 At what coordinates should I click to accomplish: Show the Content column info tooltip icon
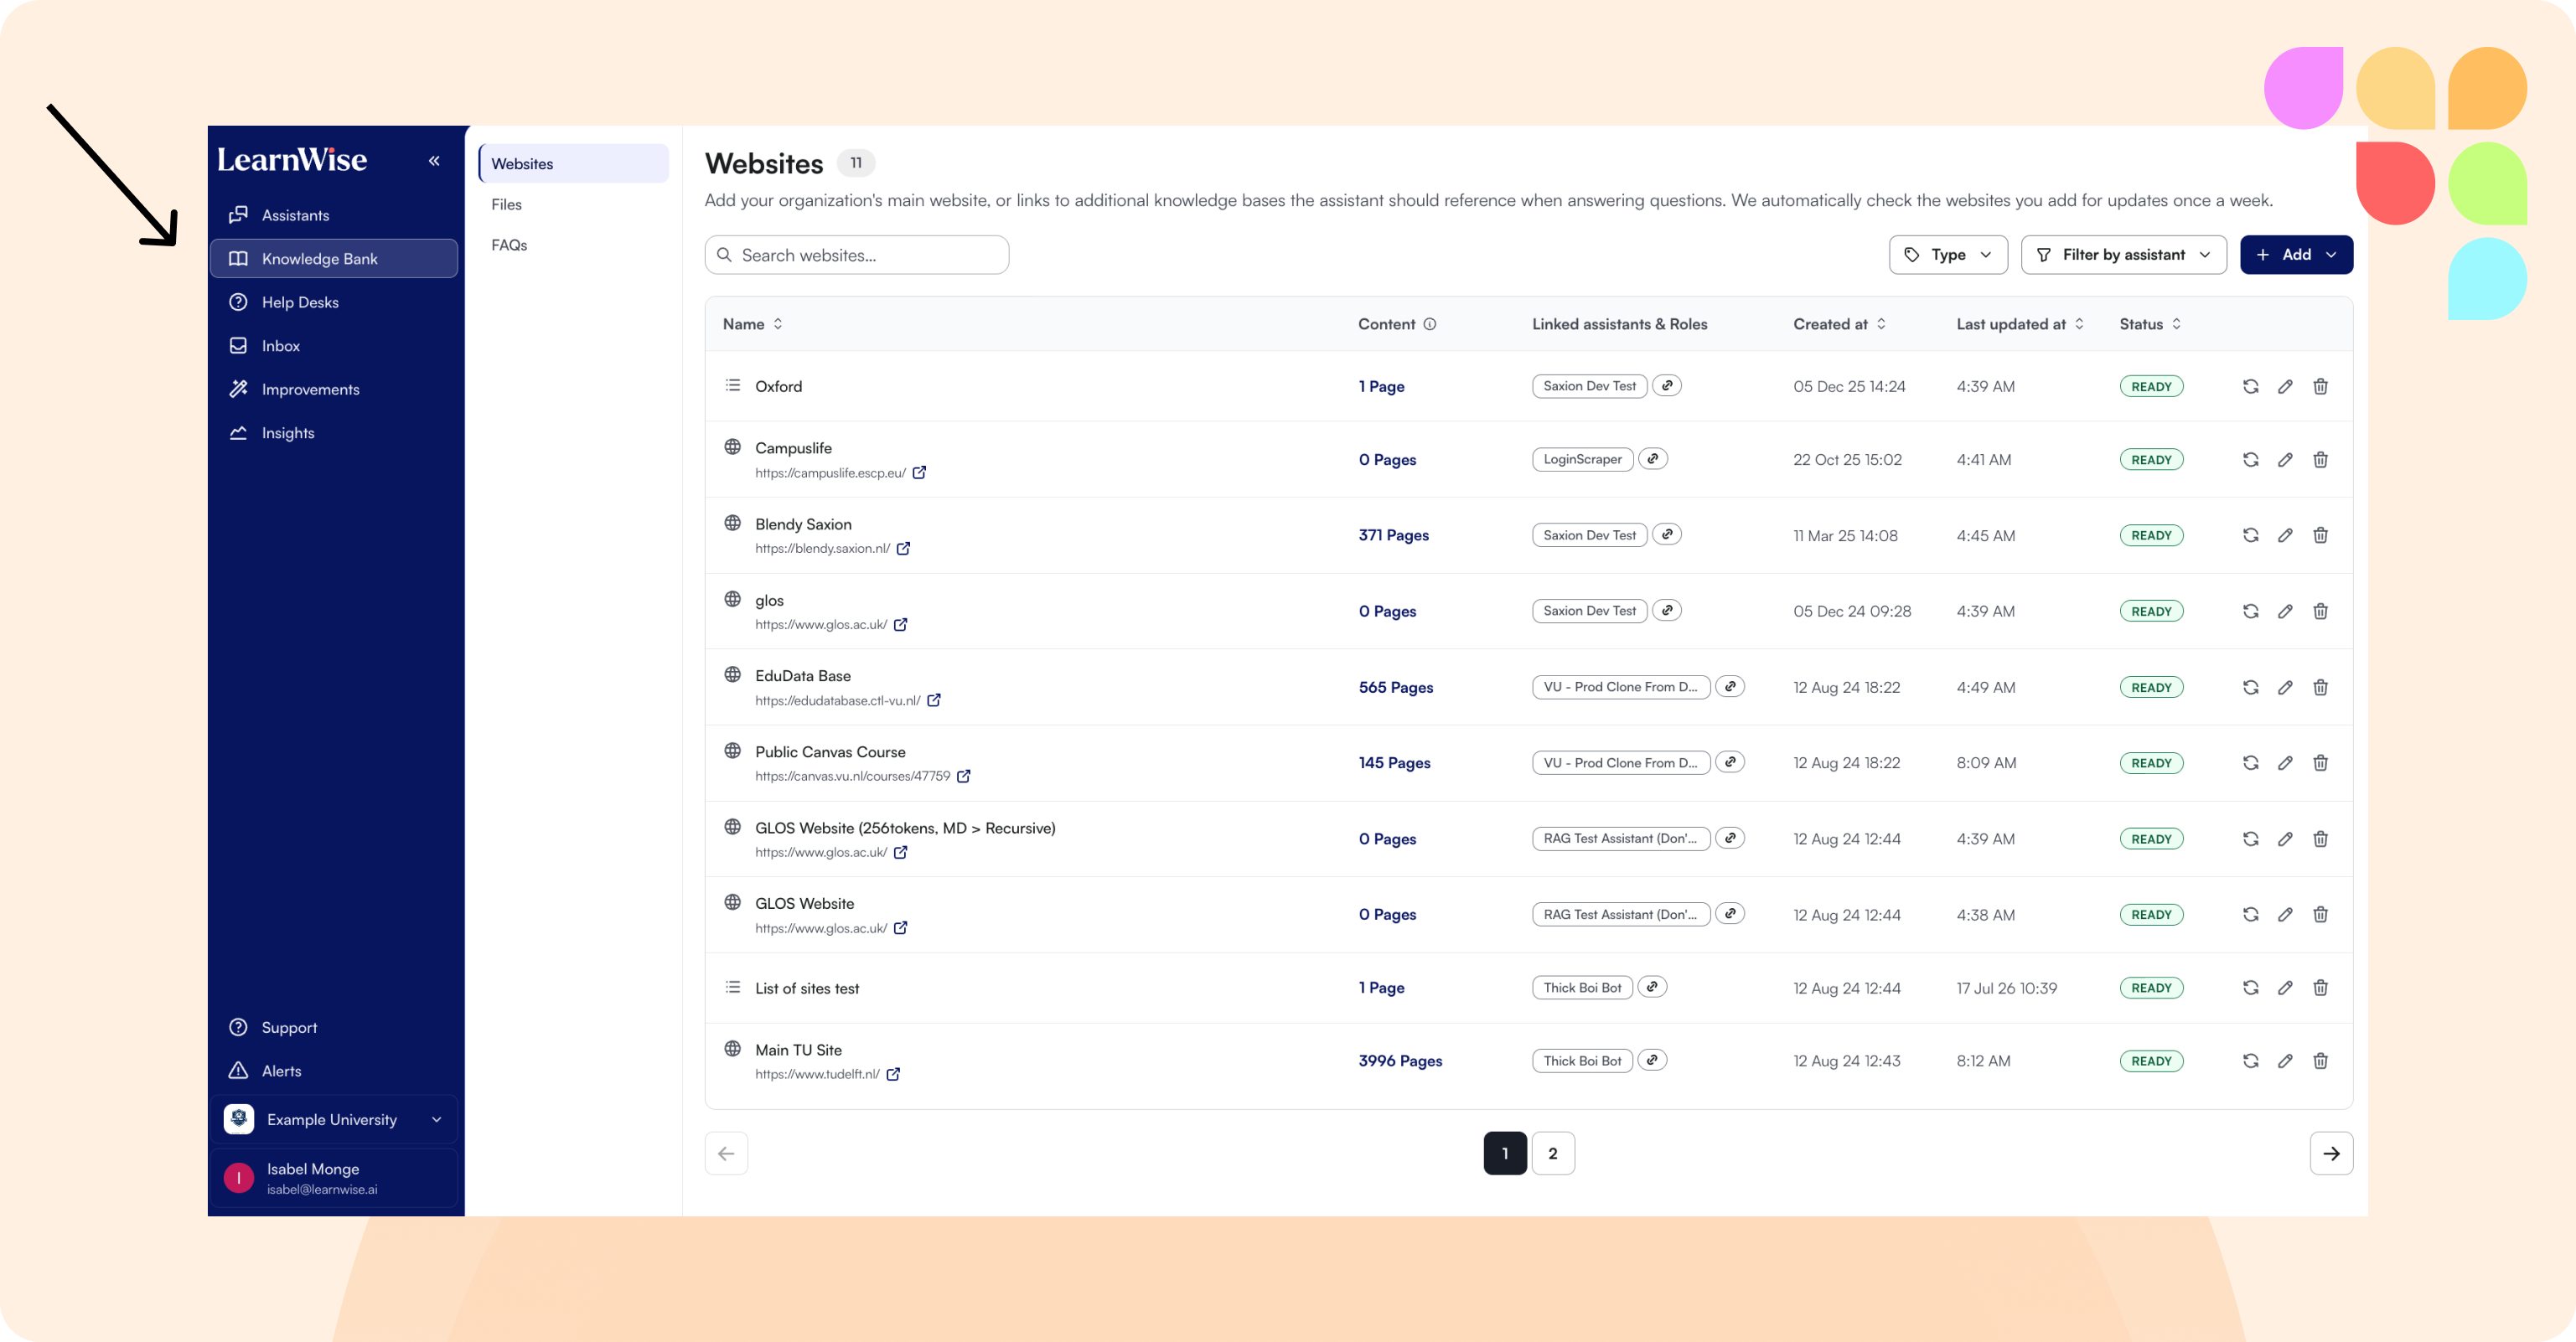point(1429,324)
